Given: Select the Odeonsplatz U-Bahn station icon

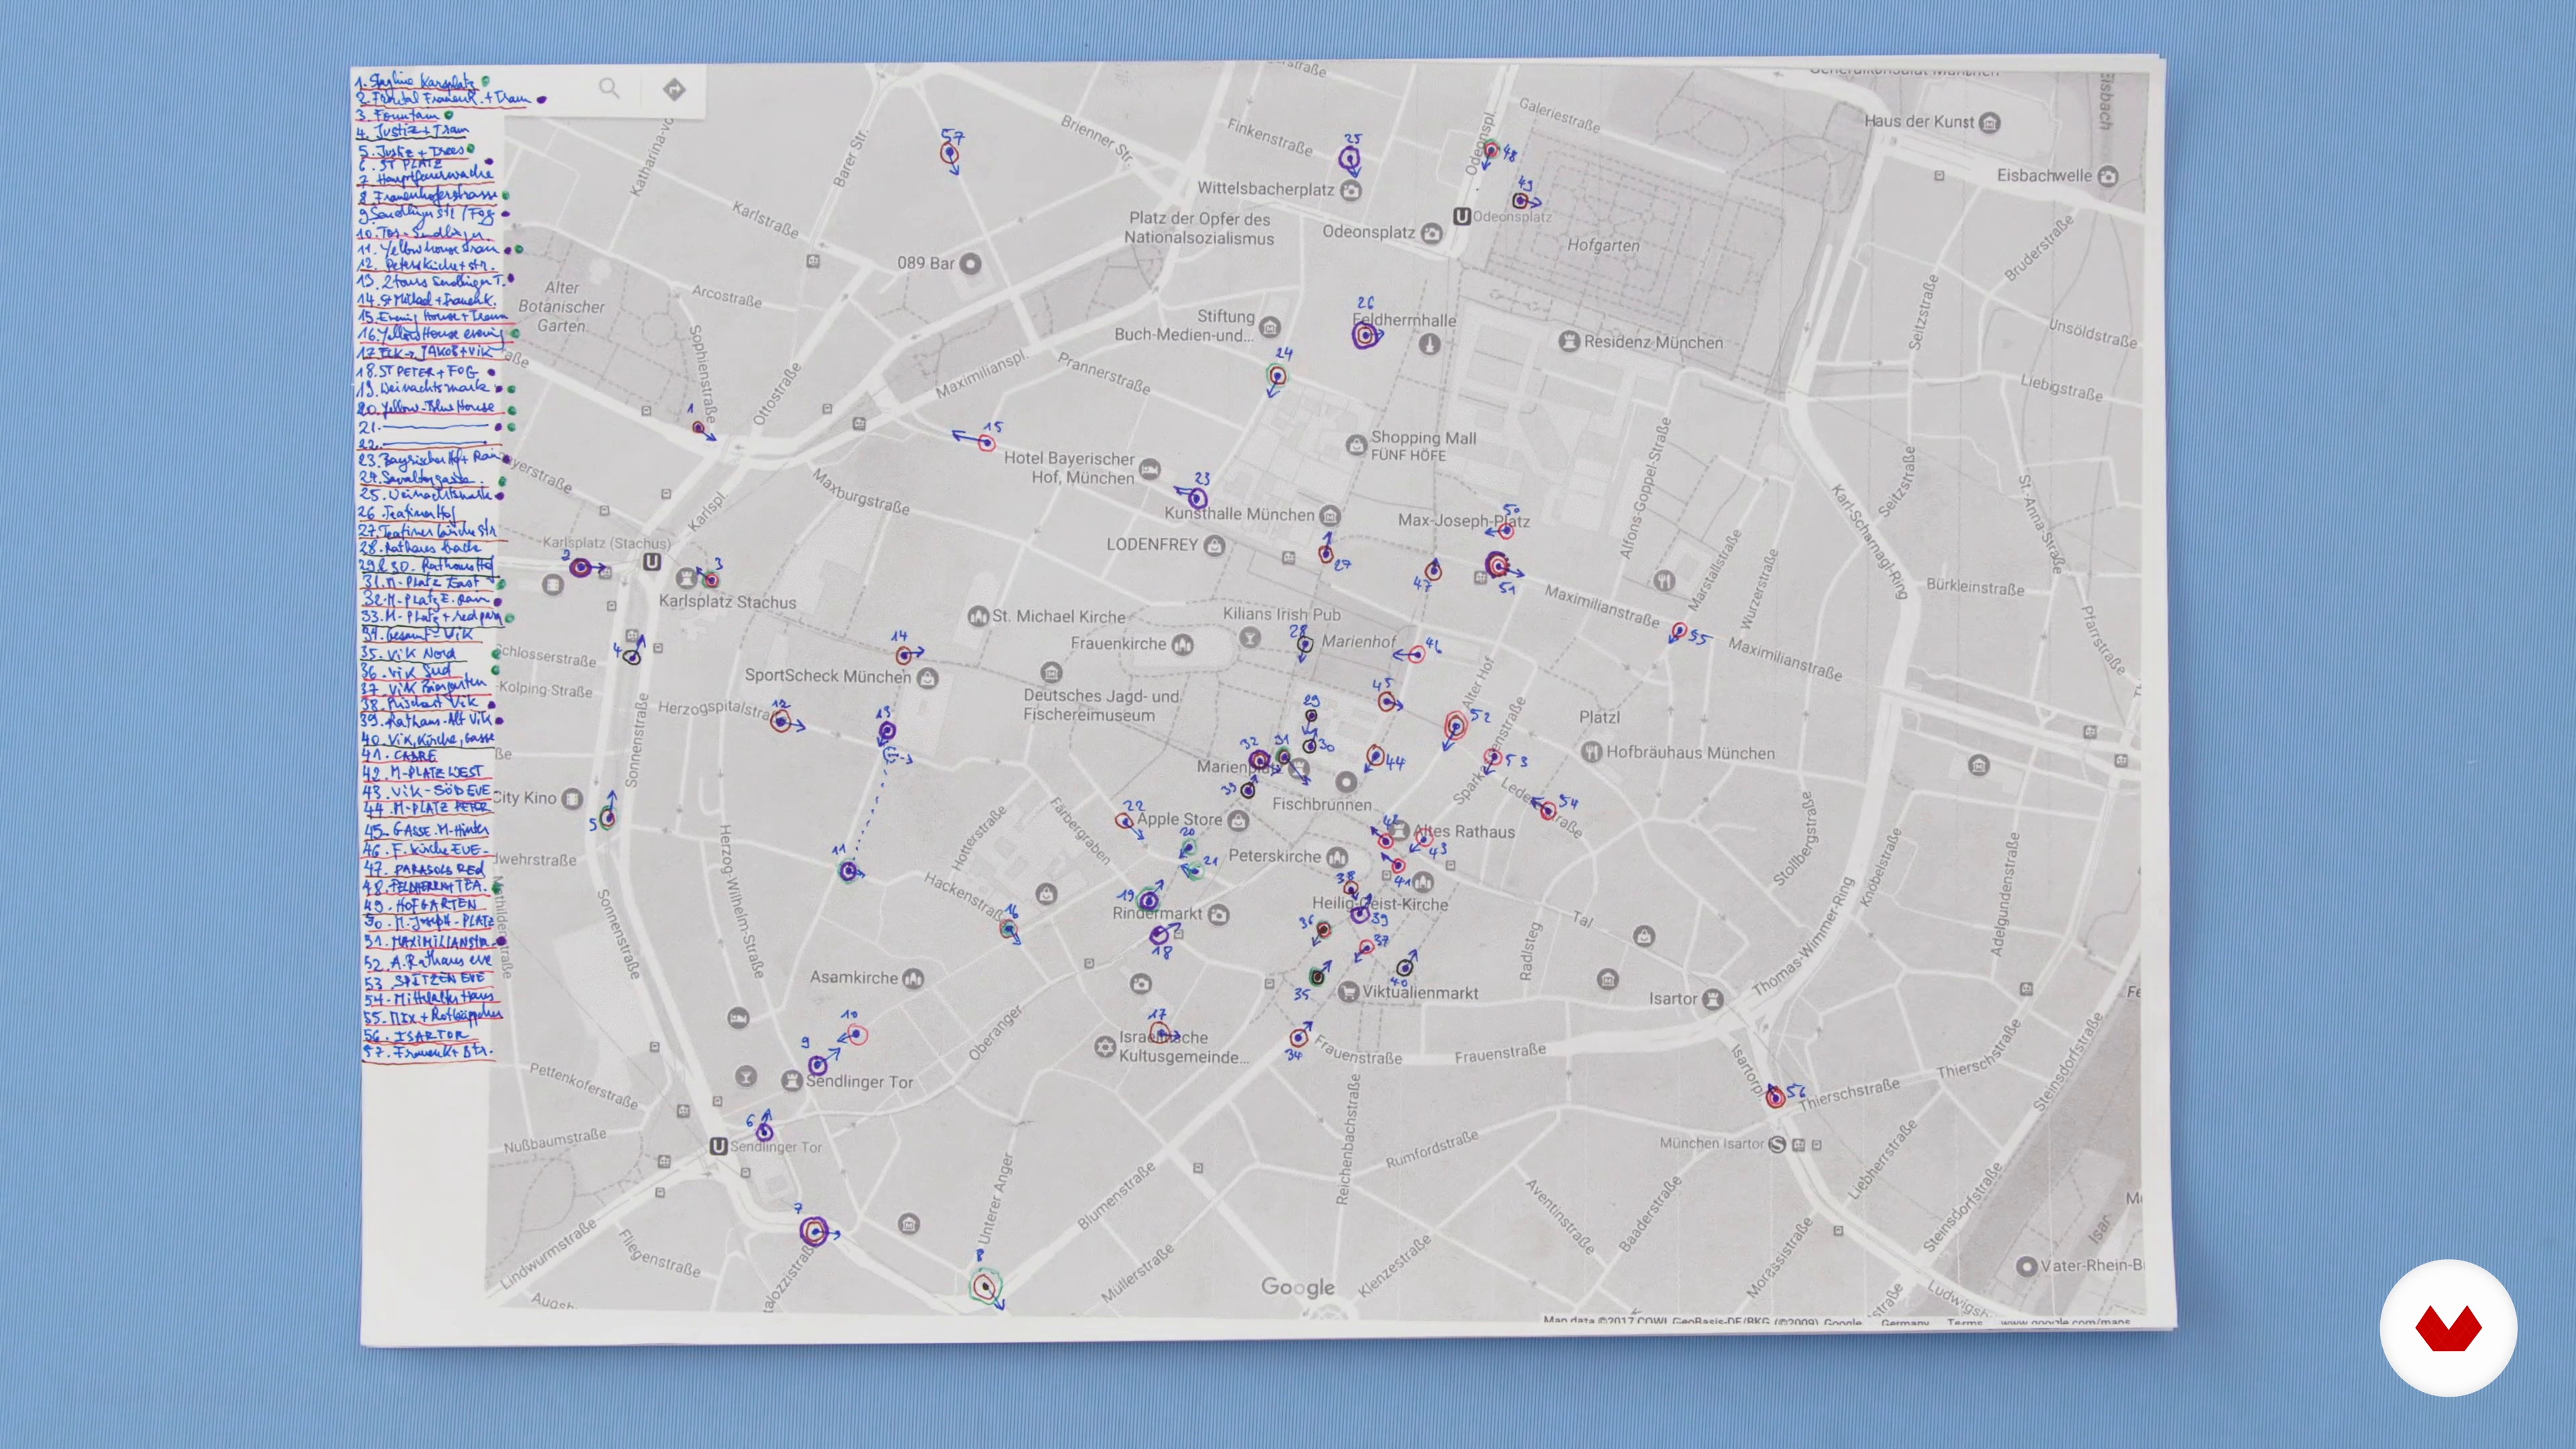Looking at the screenshot, I should (x=1461, y=216).
